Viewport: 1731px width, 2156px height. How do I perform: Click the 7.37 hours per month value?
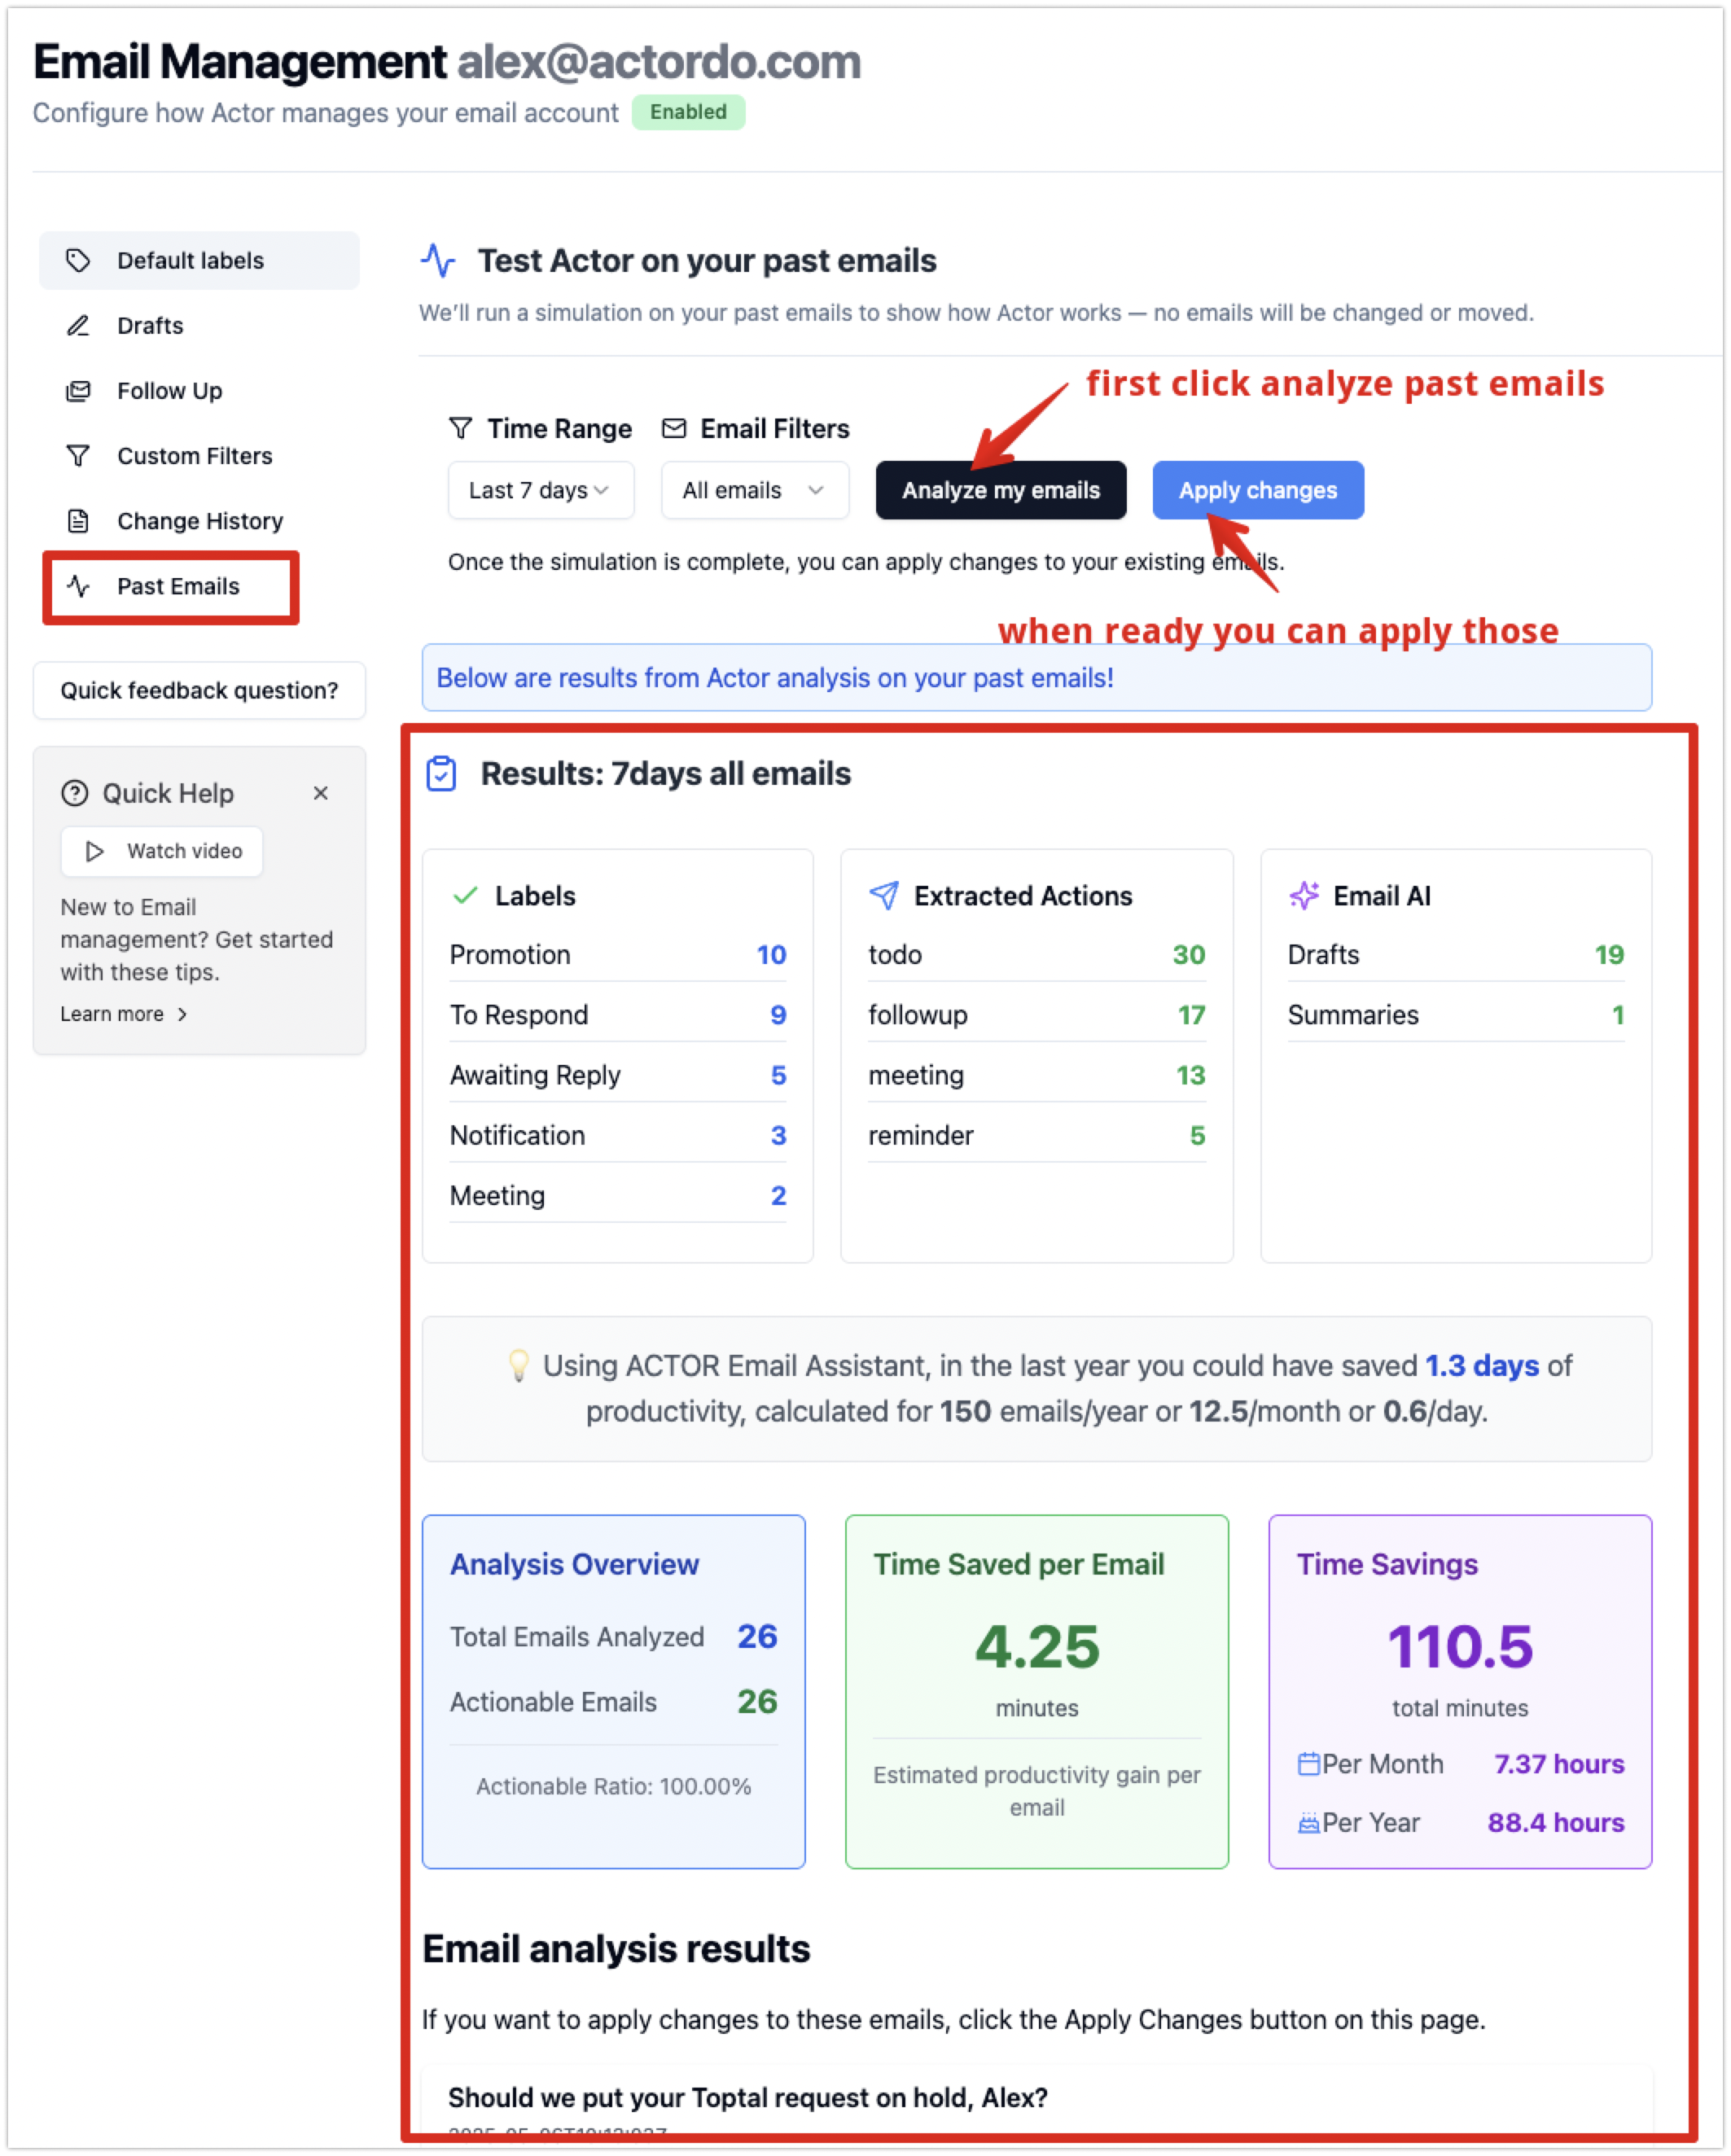point(1559,1764)
